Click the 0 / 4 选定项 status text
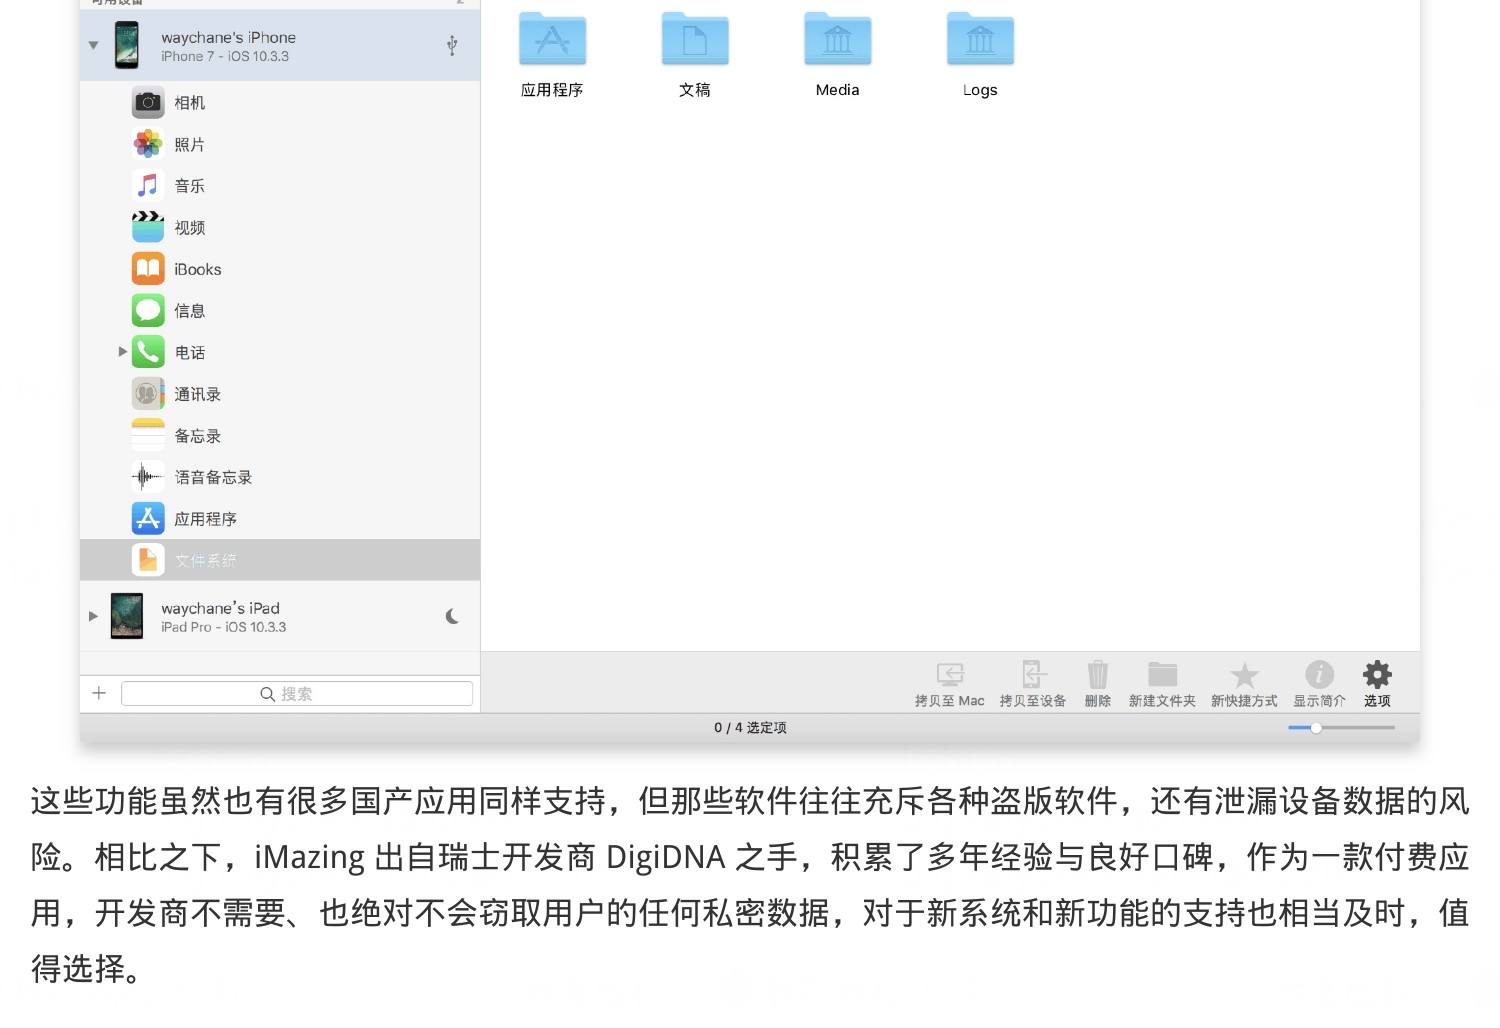 pos(750,728)
